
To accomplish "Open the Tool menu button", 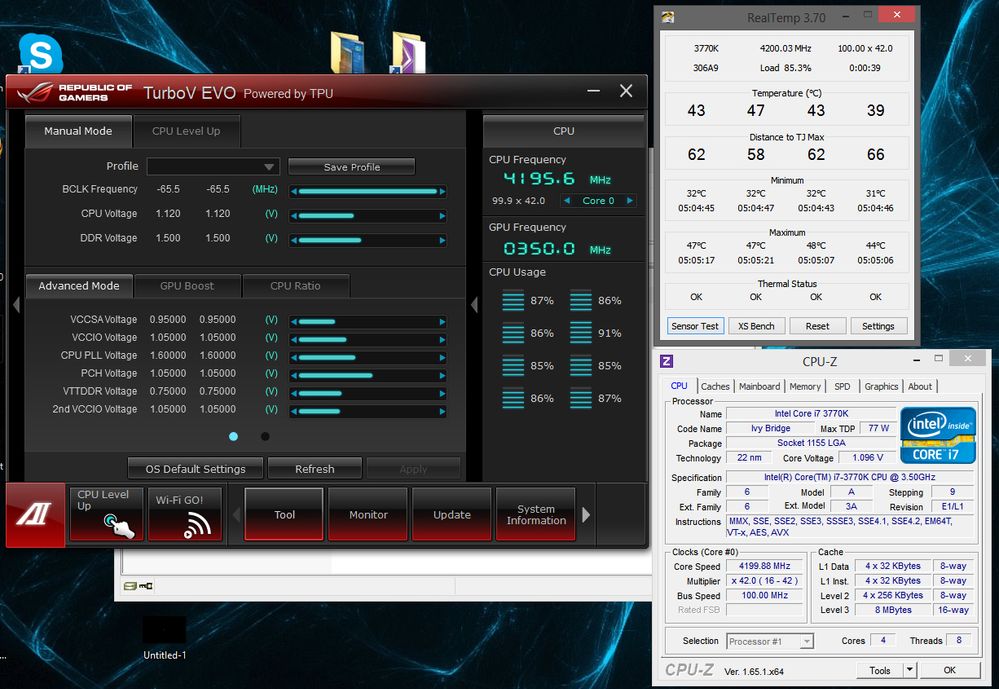I will (284, 514).
